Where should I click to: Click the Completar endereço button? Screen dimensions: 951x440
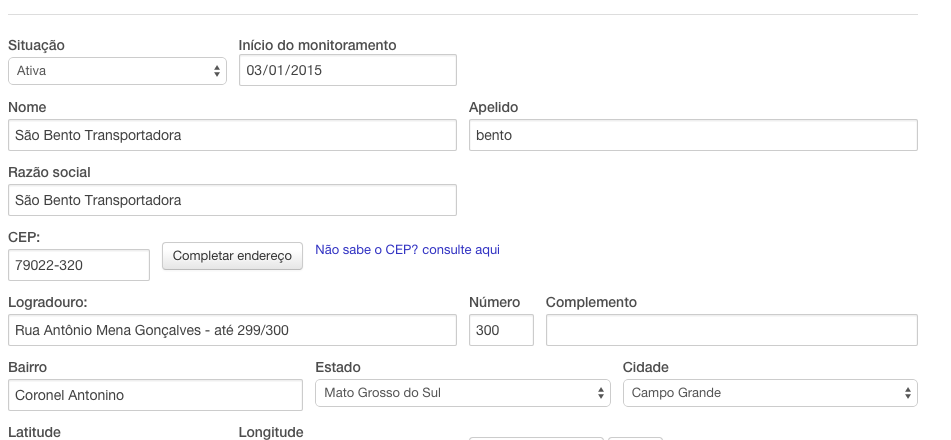[232, 256]
